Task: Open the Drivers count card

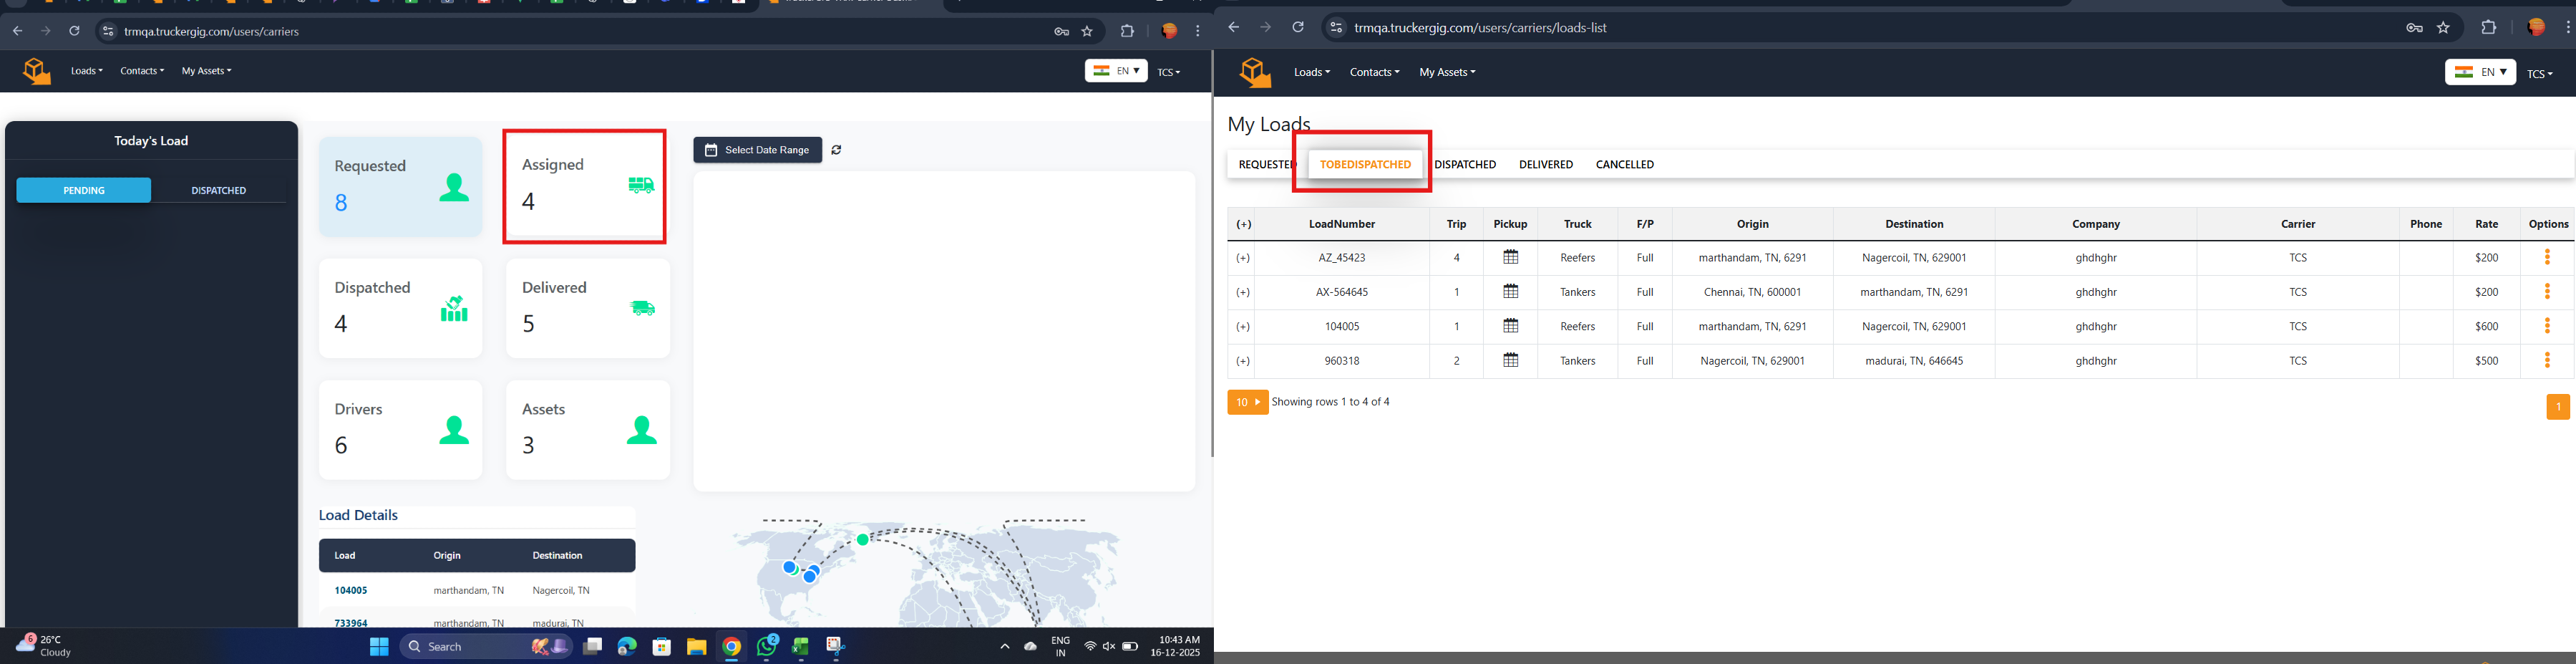Action: tap(400, 430)
